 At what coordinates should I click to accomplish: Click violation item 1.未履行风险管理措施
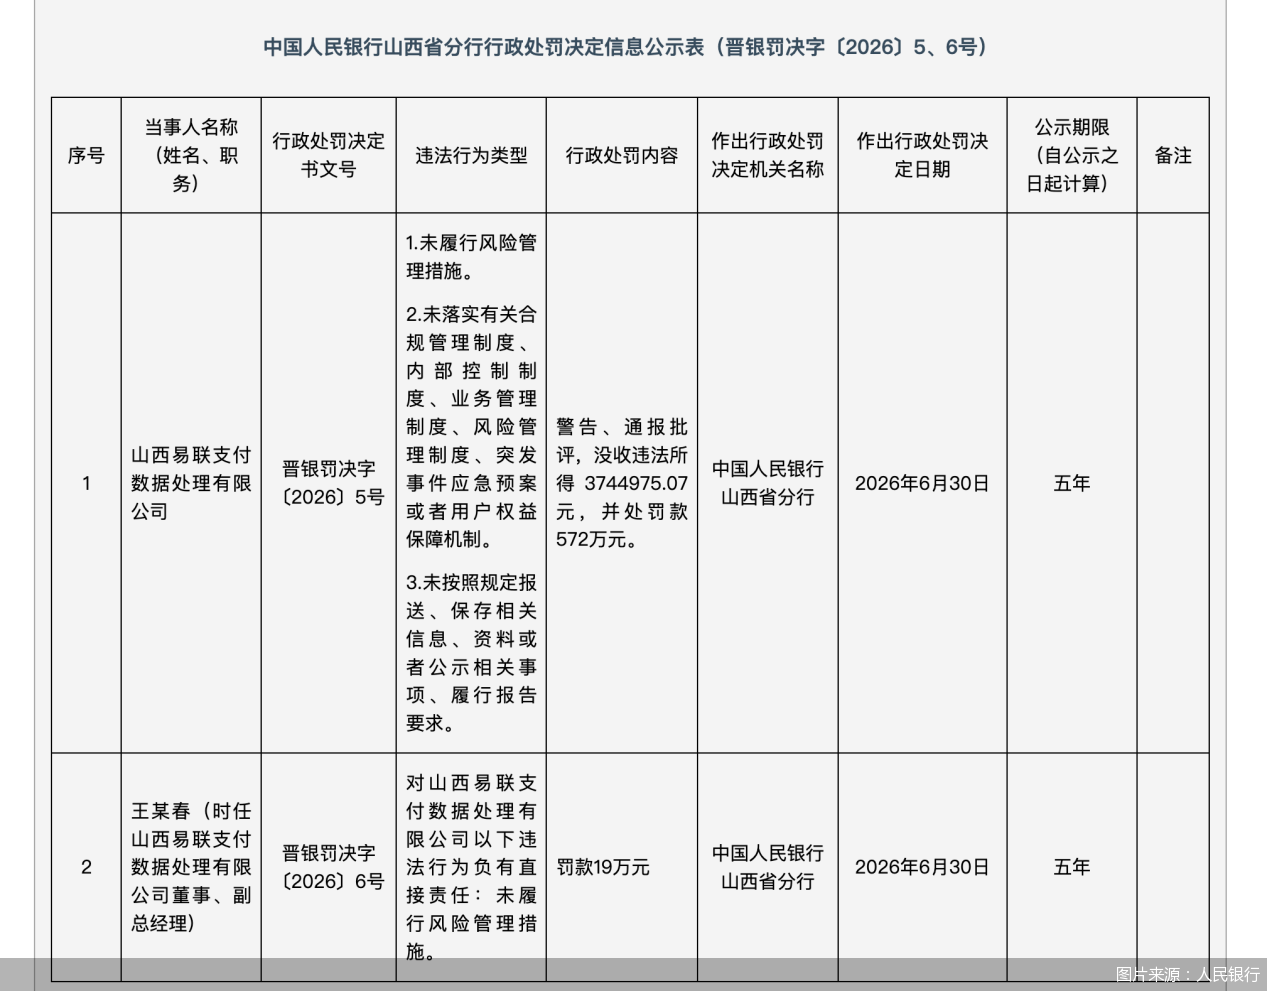[471, 257]
